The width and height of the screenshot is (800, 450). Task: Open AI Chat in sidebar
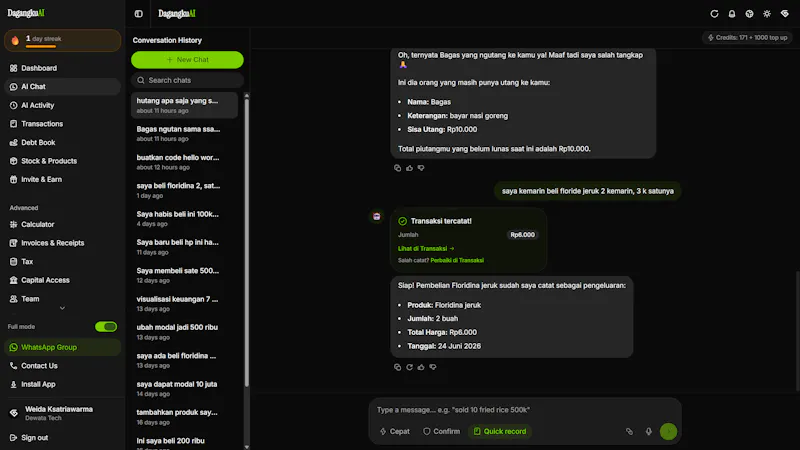pyautogui.click(x=62, y=87)
